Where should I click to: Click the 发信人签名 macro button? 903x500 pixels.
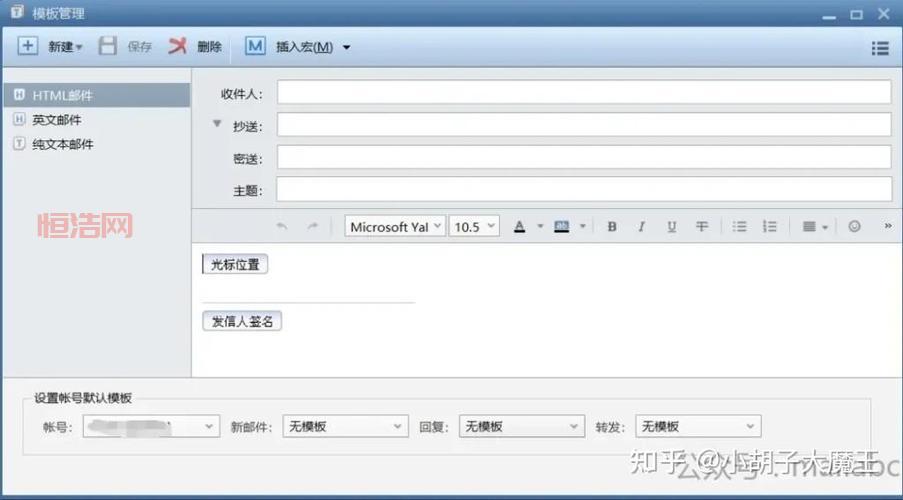click(241, 321)
